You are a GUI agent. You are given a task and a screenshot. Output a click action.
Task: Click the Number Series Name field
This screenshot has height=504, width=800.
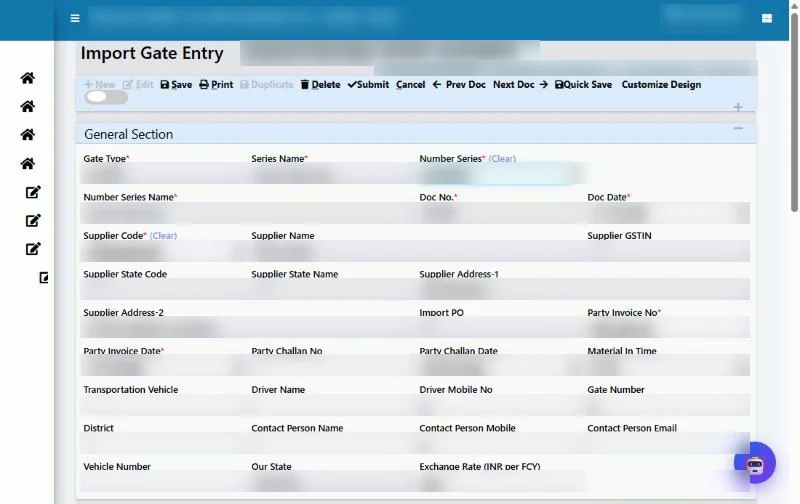[x=247, y=213]
